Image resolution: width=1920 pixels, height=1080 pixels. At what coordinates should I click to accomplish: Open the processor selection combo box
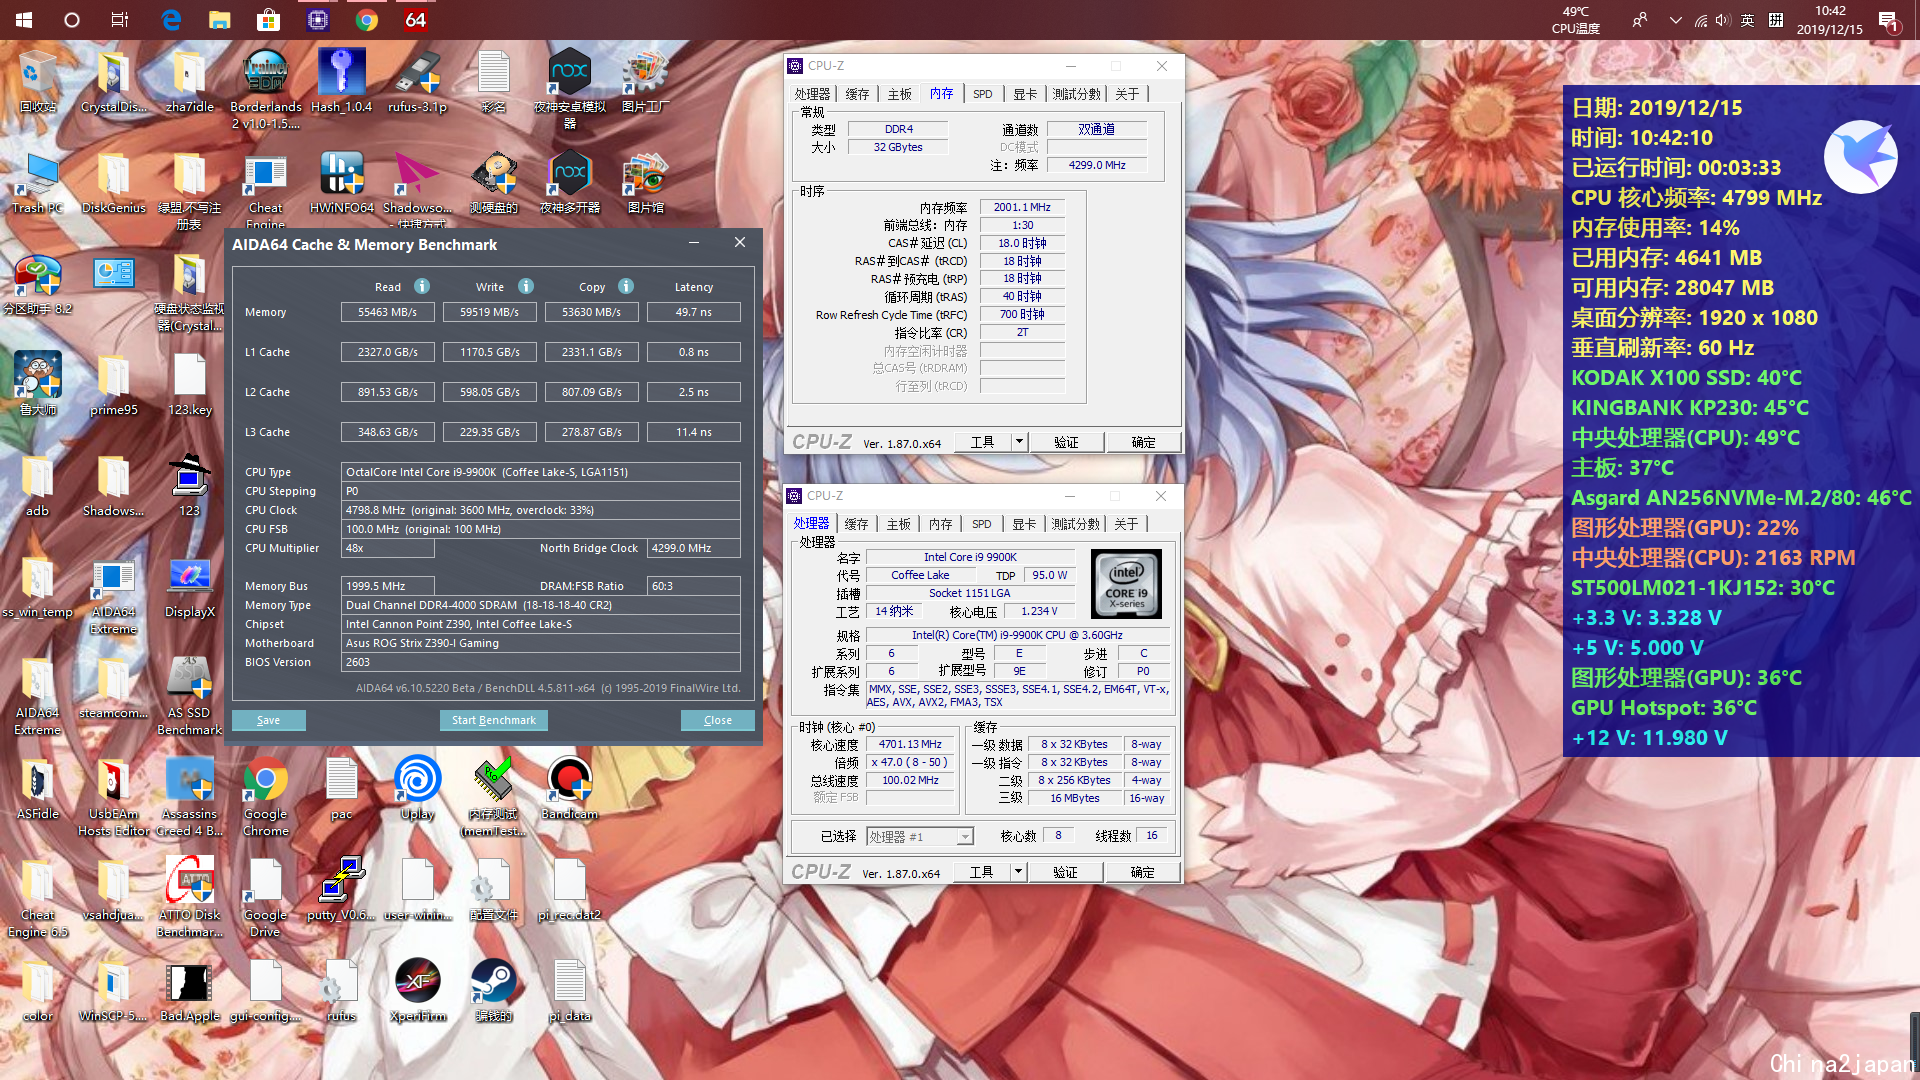point(920,836)
